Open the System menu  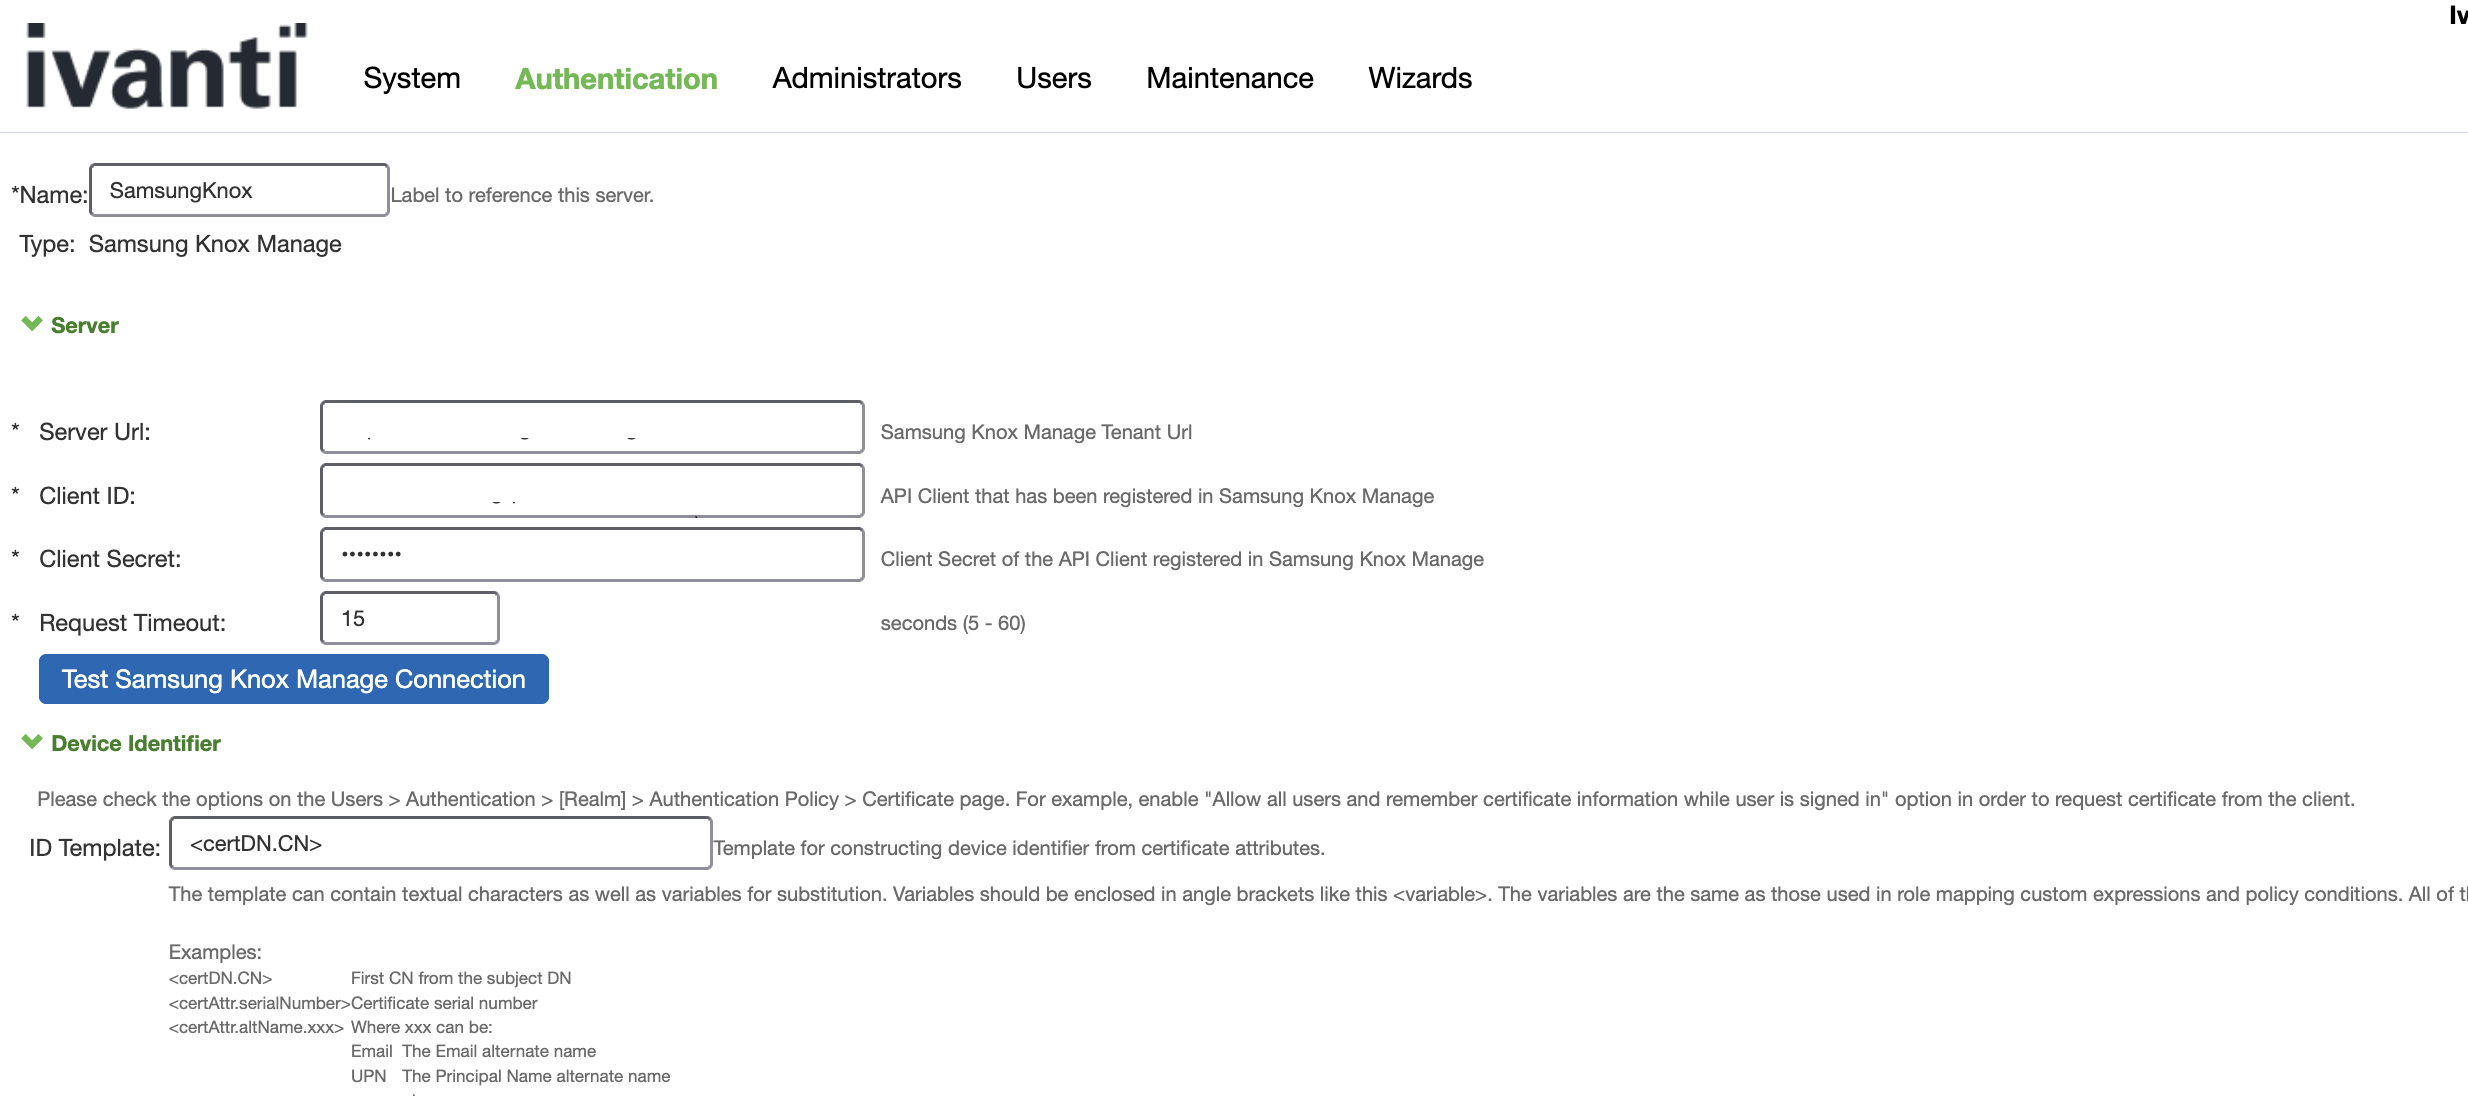[411, 78]
